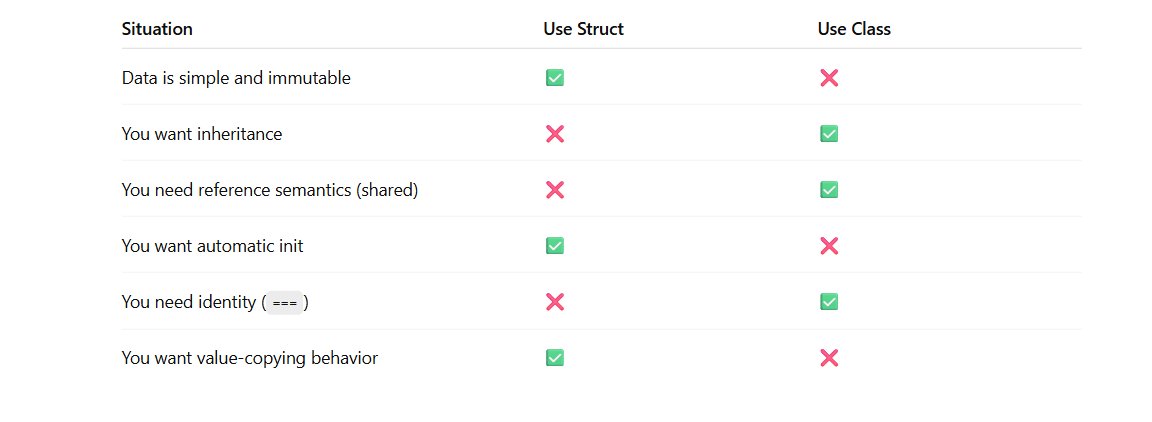
Task: Select the 'You want inheritance' row text
Action: tap(202, 134)
